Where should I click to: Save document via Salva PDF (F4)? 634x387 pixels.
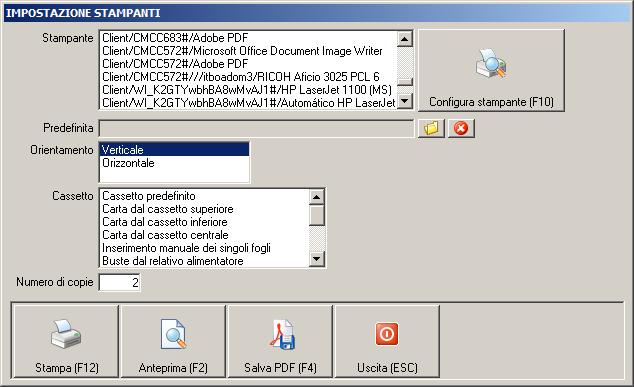coord(280,341)
